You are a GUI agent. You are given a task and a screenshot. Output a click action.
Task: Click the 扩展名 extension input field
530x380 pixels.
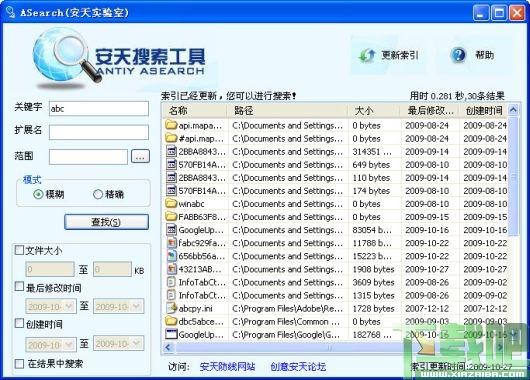pyautogui.click(x=99, y=132)
